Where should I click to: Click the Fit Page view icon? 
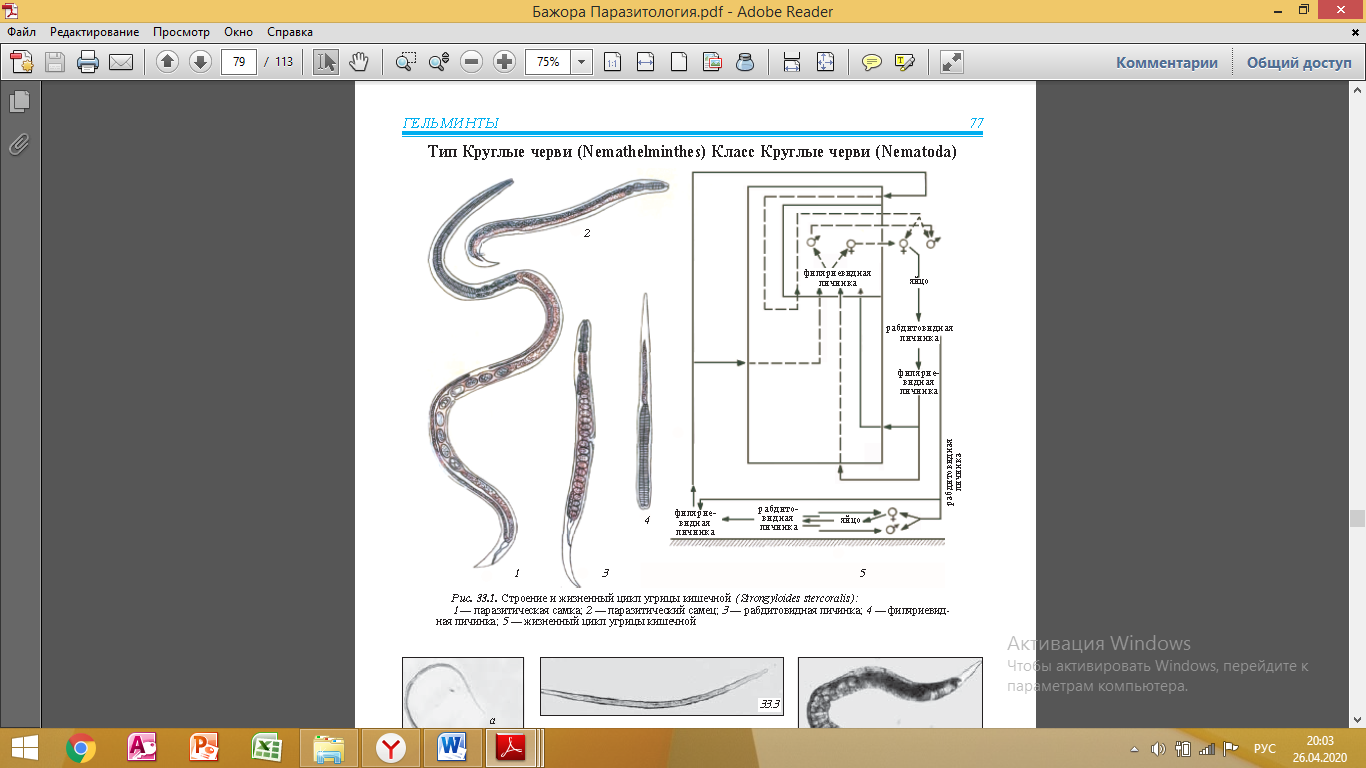(679, 62)
